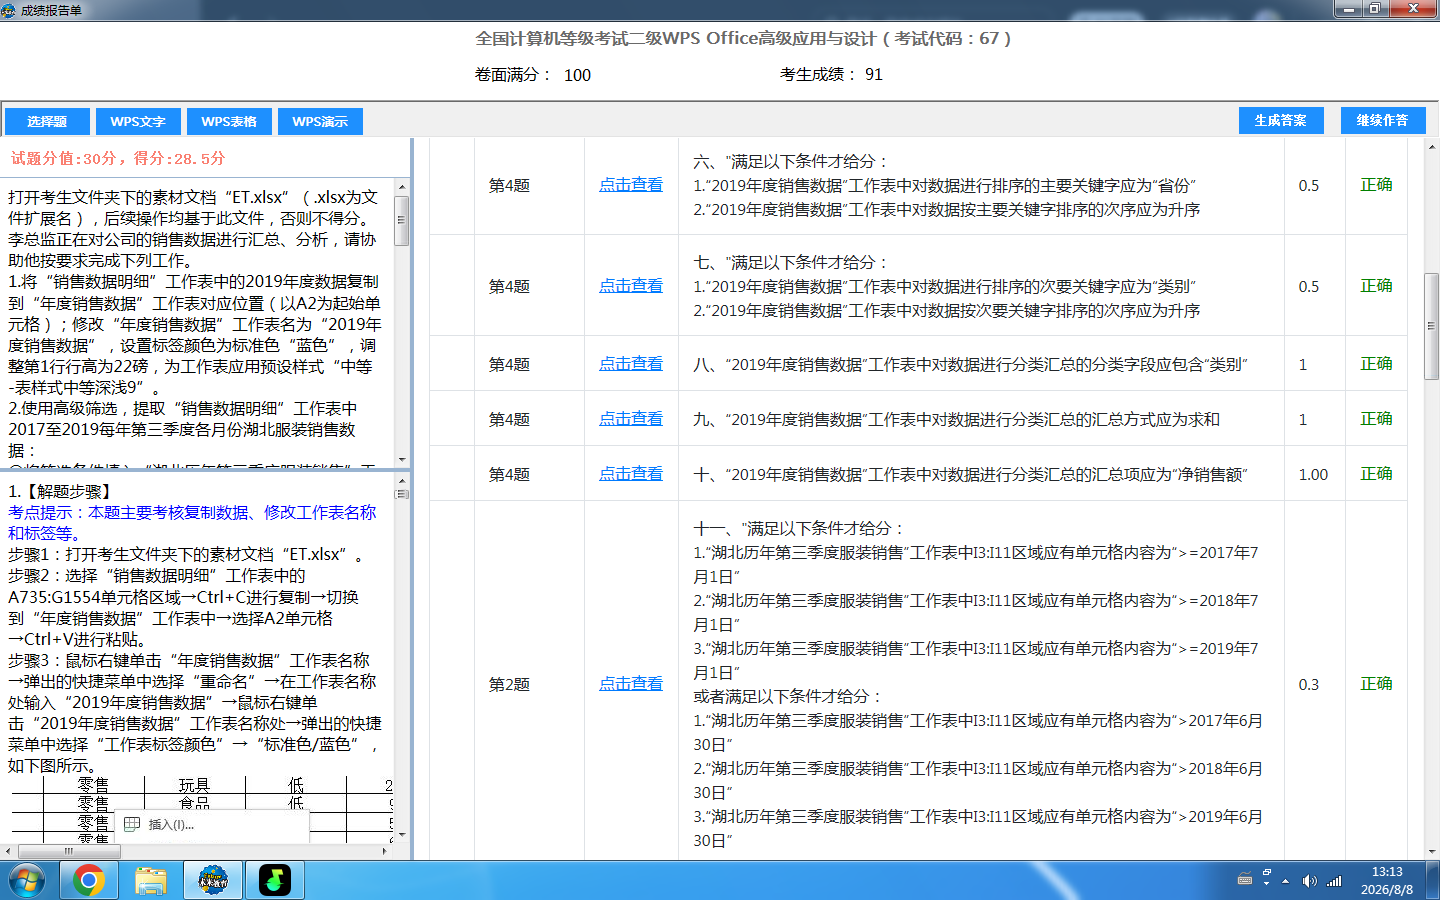This screenshot has width=1440, height=900.
Task: Click the 继续作答 button
Action: click(x=1382, y=120)
